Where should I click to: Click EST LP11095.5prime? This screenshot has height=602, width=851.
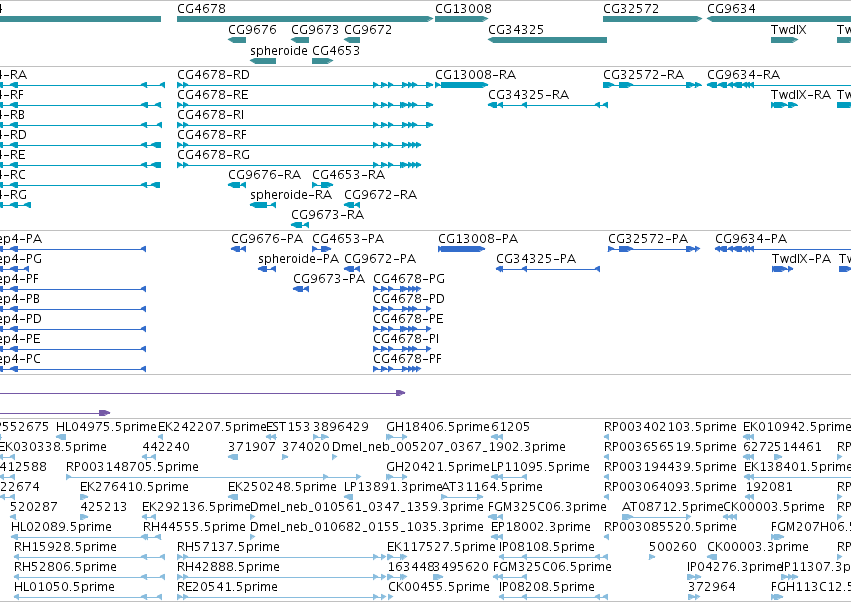coord(509,477)
